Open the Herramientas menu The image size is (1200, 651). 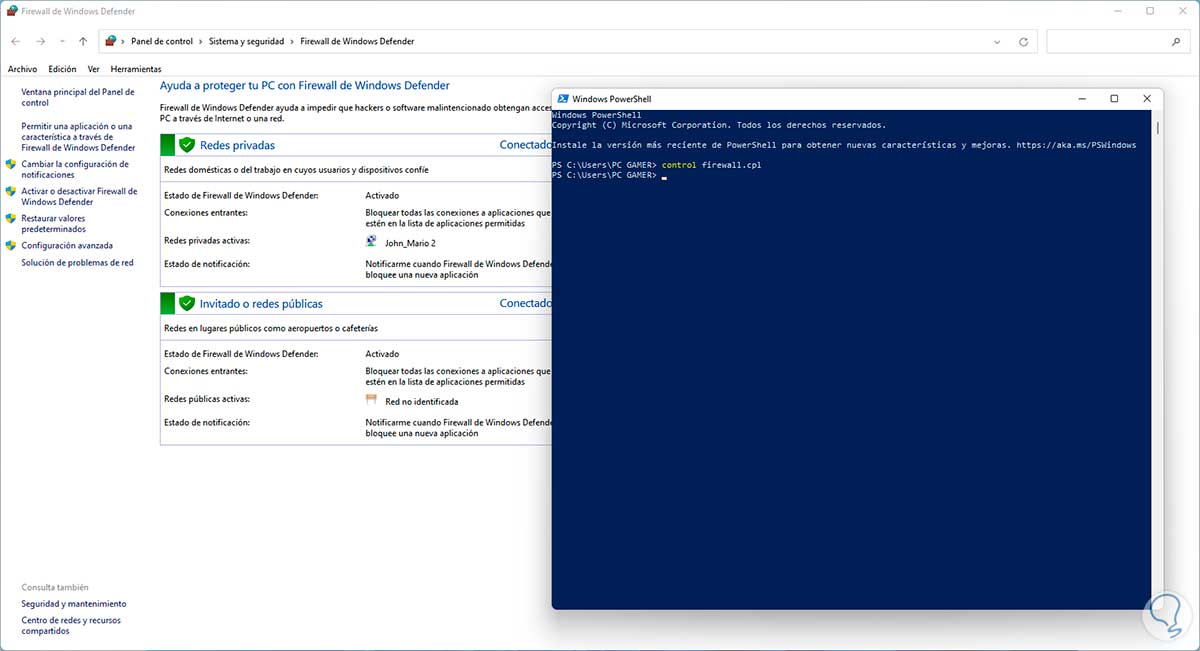coord(136,69)
